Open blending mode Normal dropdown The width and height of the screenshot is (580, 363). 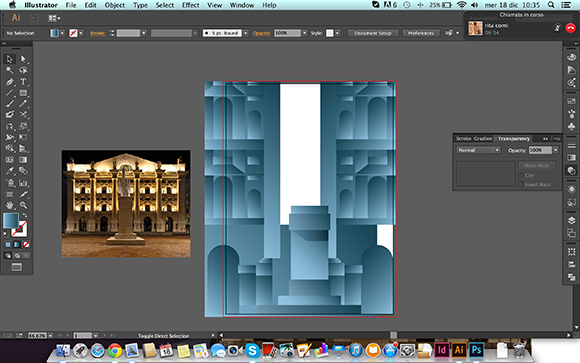coord(479,150)
